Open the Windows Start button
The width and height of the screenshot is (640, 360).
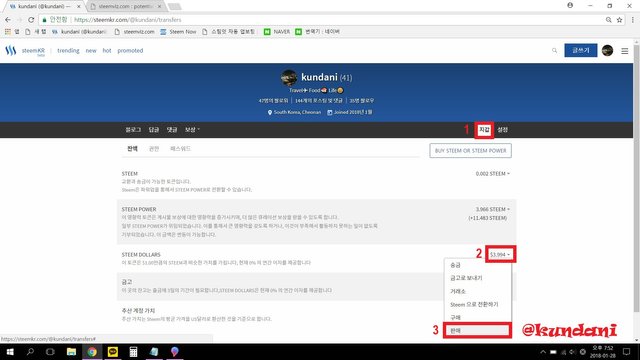pos(10,351)
